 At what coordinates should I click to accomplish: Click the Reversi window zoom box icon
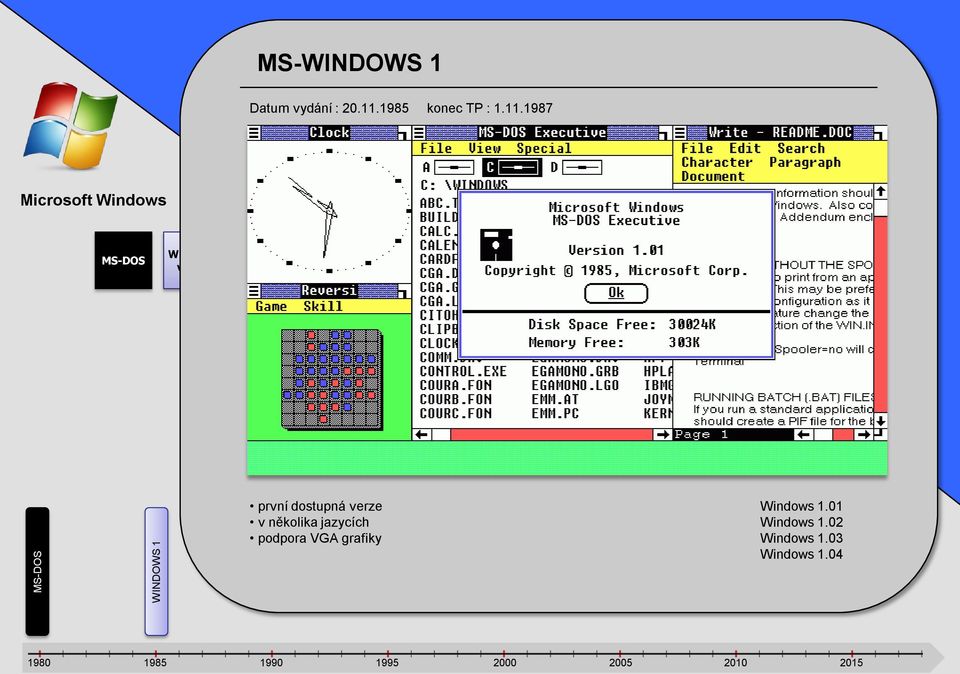pyautogui.click(x=403, y=291)
